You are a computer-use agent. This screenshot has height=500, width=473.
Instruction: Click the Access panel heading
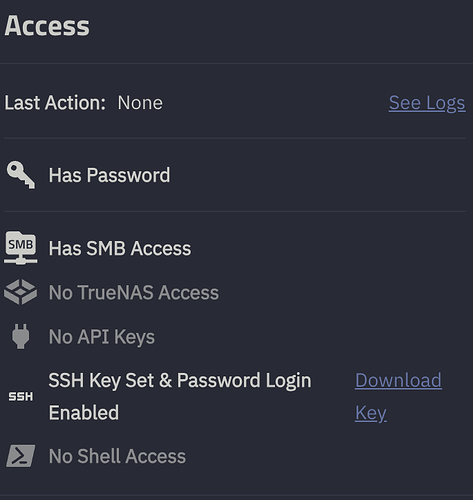coord(47,26)
